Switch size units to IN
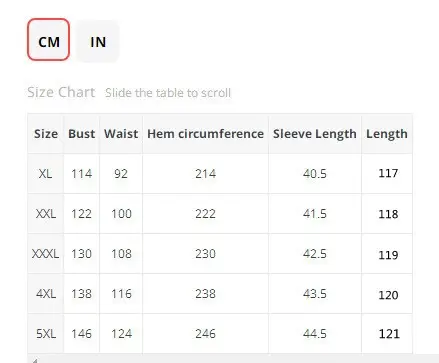This screenshot has width=439, height=363. (x=98, y=41)
